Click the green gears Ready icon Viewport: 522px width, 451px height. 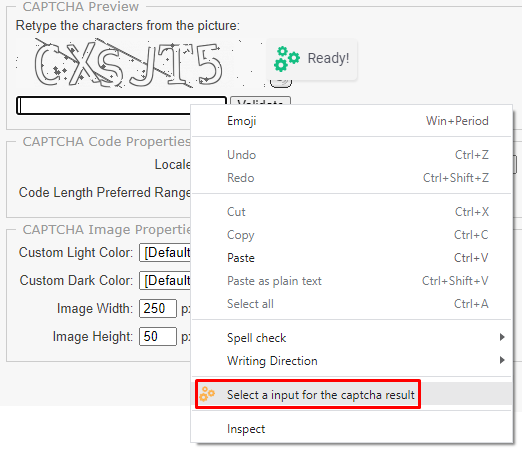tap(287, 59)
